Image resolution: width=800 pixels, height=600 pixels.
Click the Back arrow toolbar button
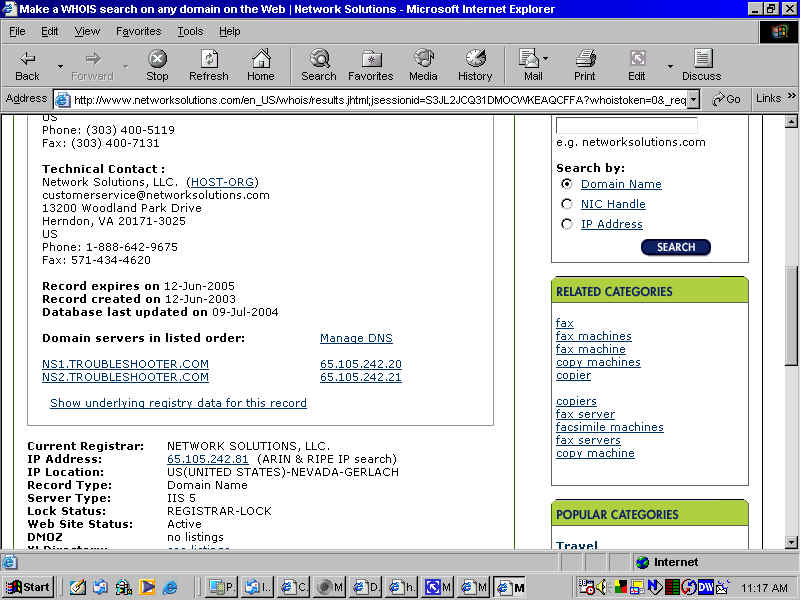click(x=27, y=65)
